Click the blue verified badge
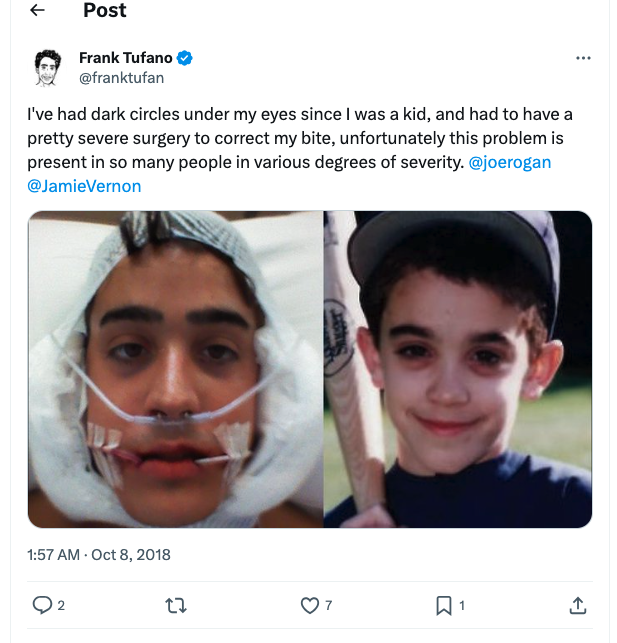The width and height of the screenshot is (617, 643). 185,58
